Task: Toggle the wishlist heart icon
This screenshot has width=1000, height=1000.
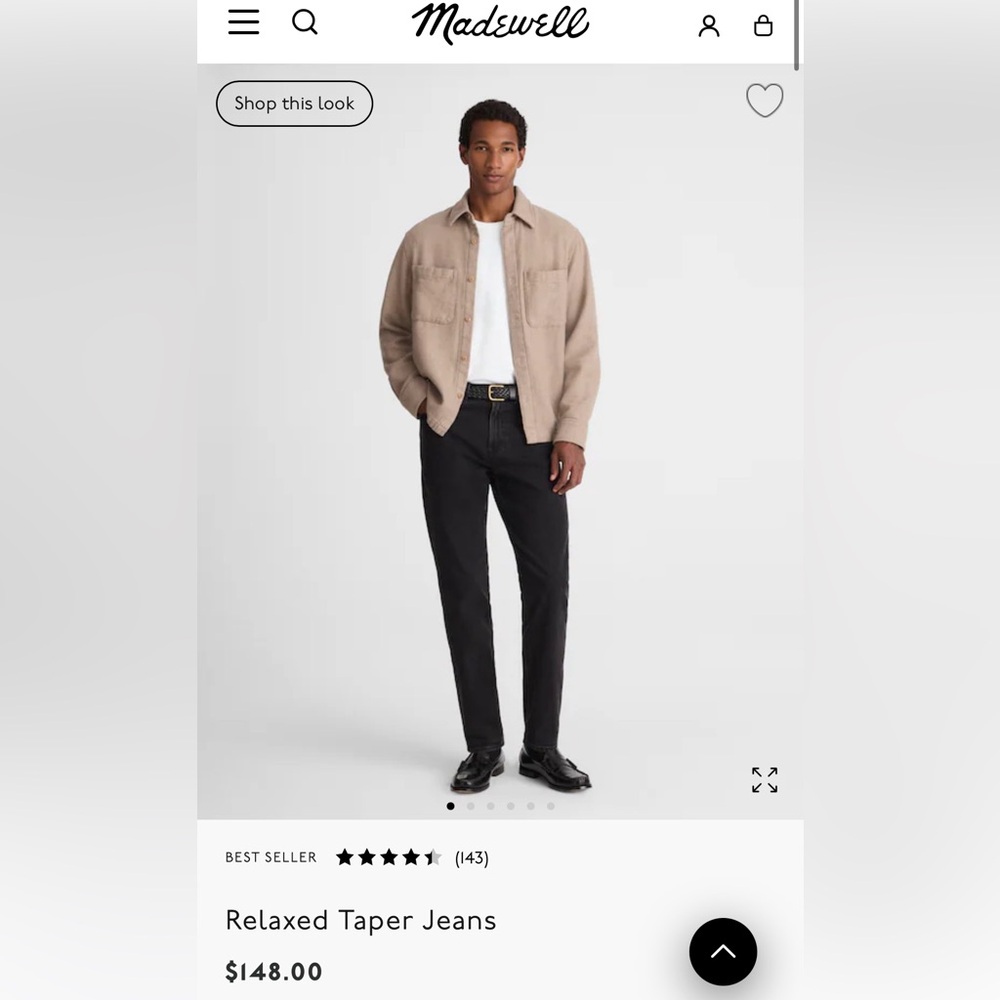Action: (765, 100)
